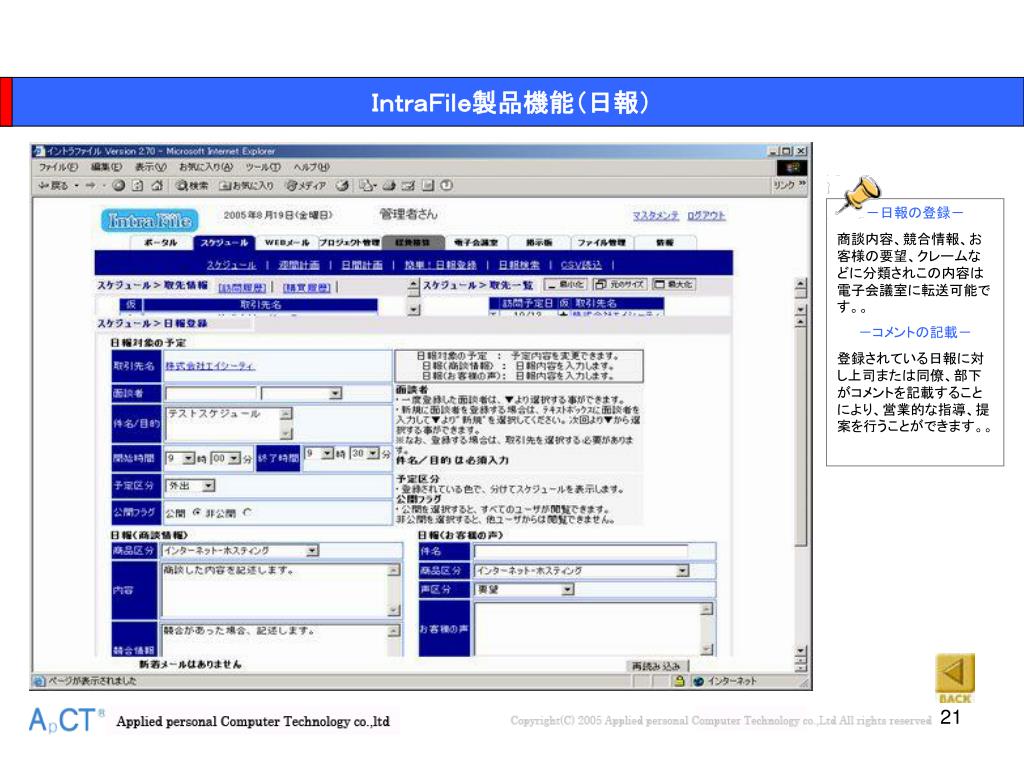
Task: Click the お客様の声 large textarea
Action: 594,629
